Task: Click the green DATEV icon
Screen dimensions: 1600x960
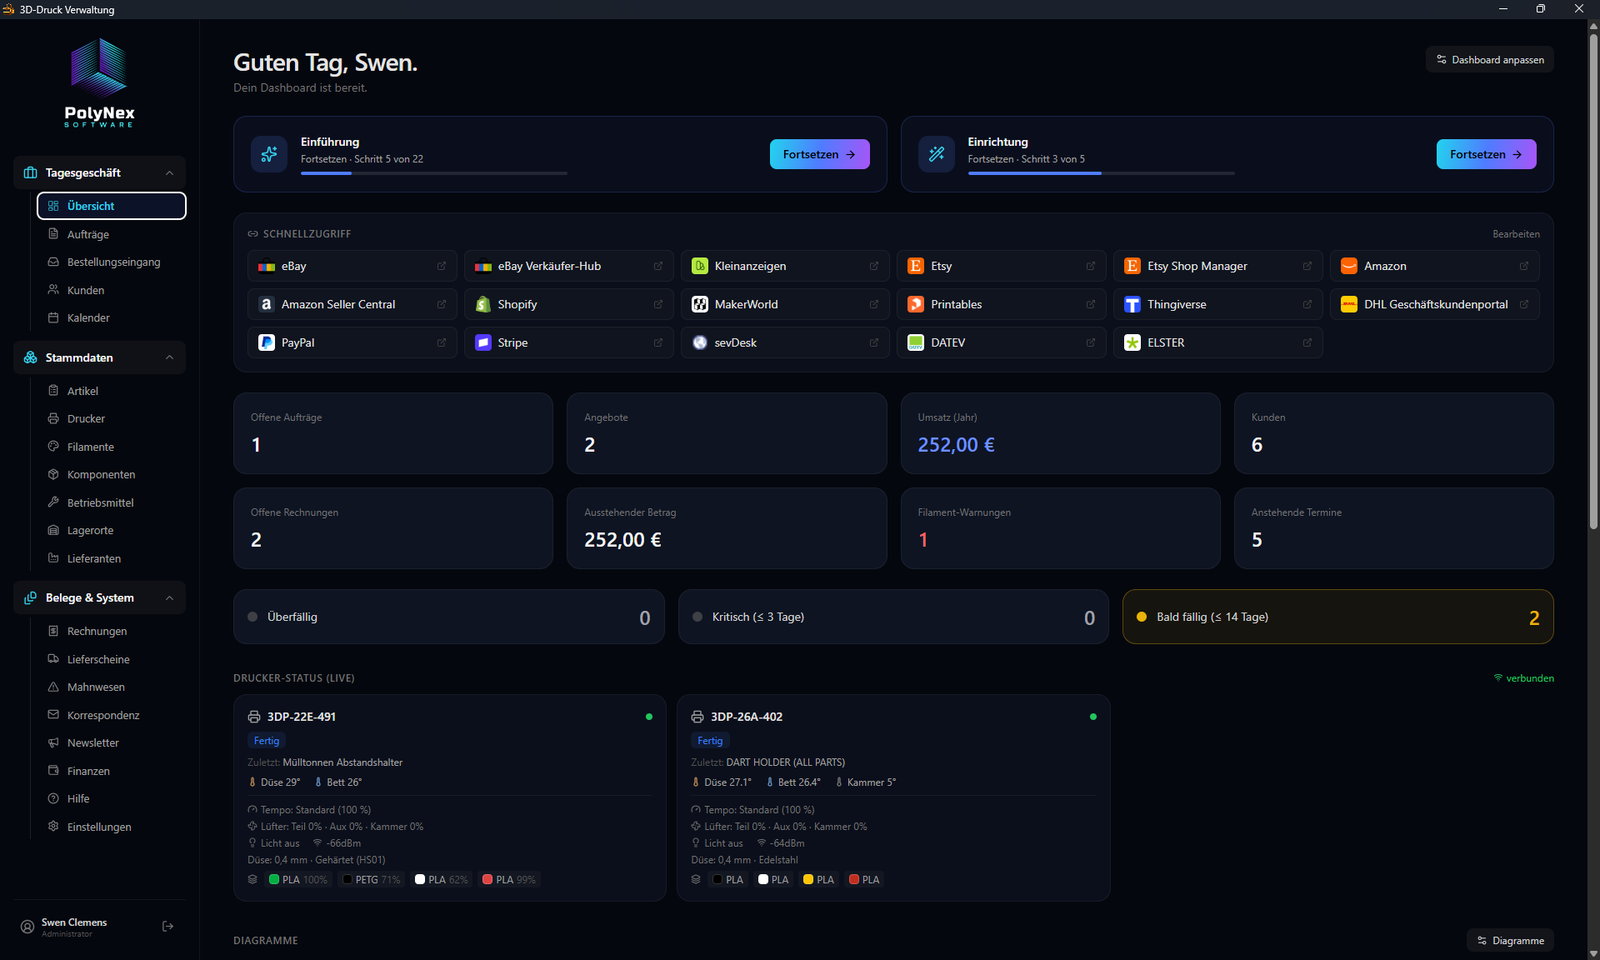Action: [915, 342]
